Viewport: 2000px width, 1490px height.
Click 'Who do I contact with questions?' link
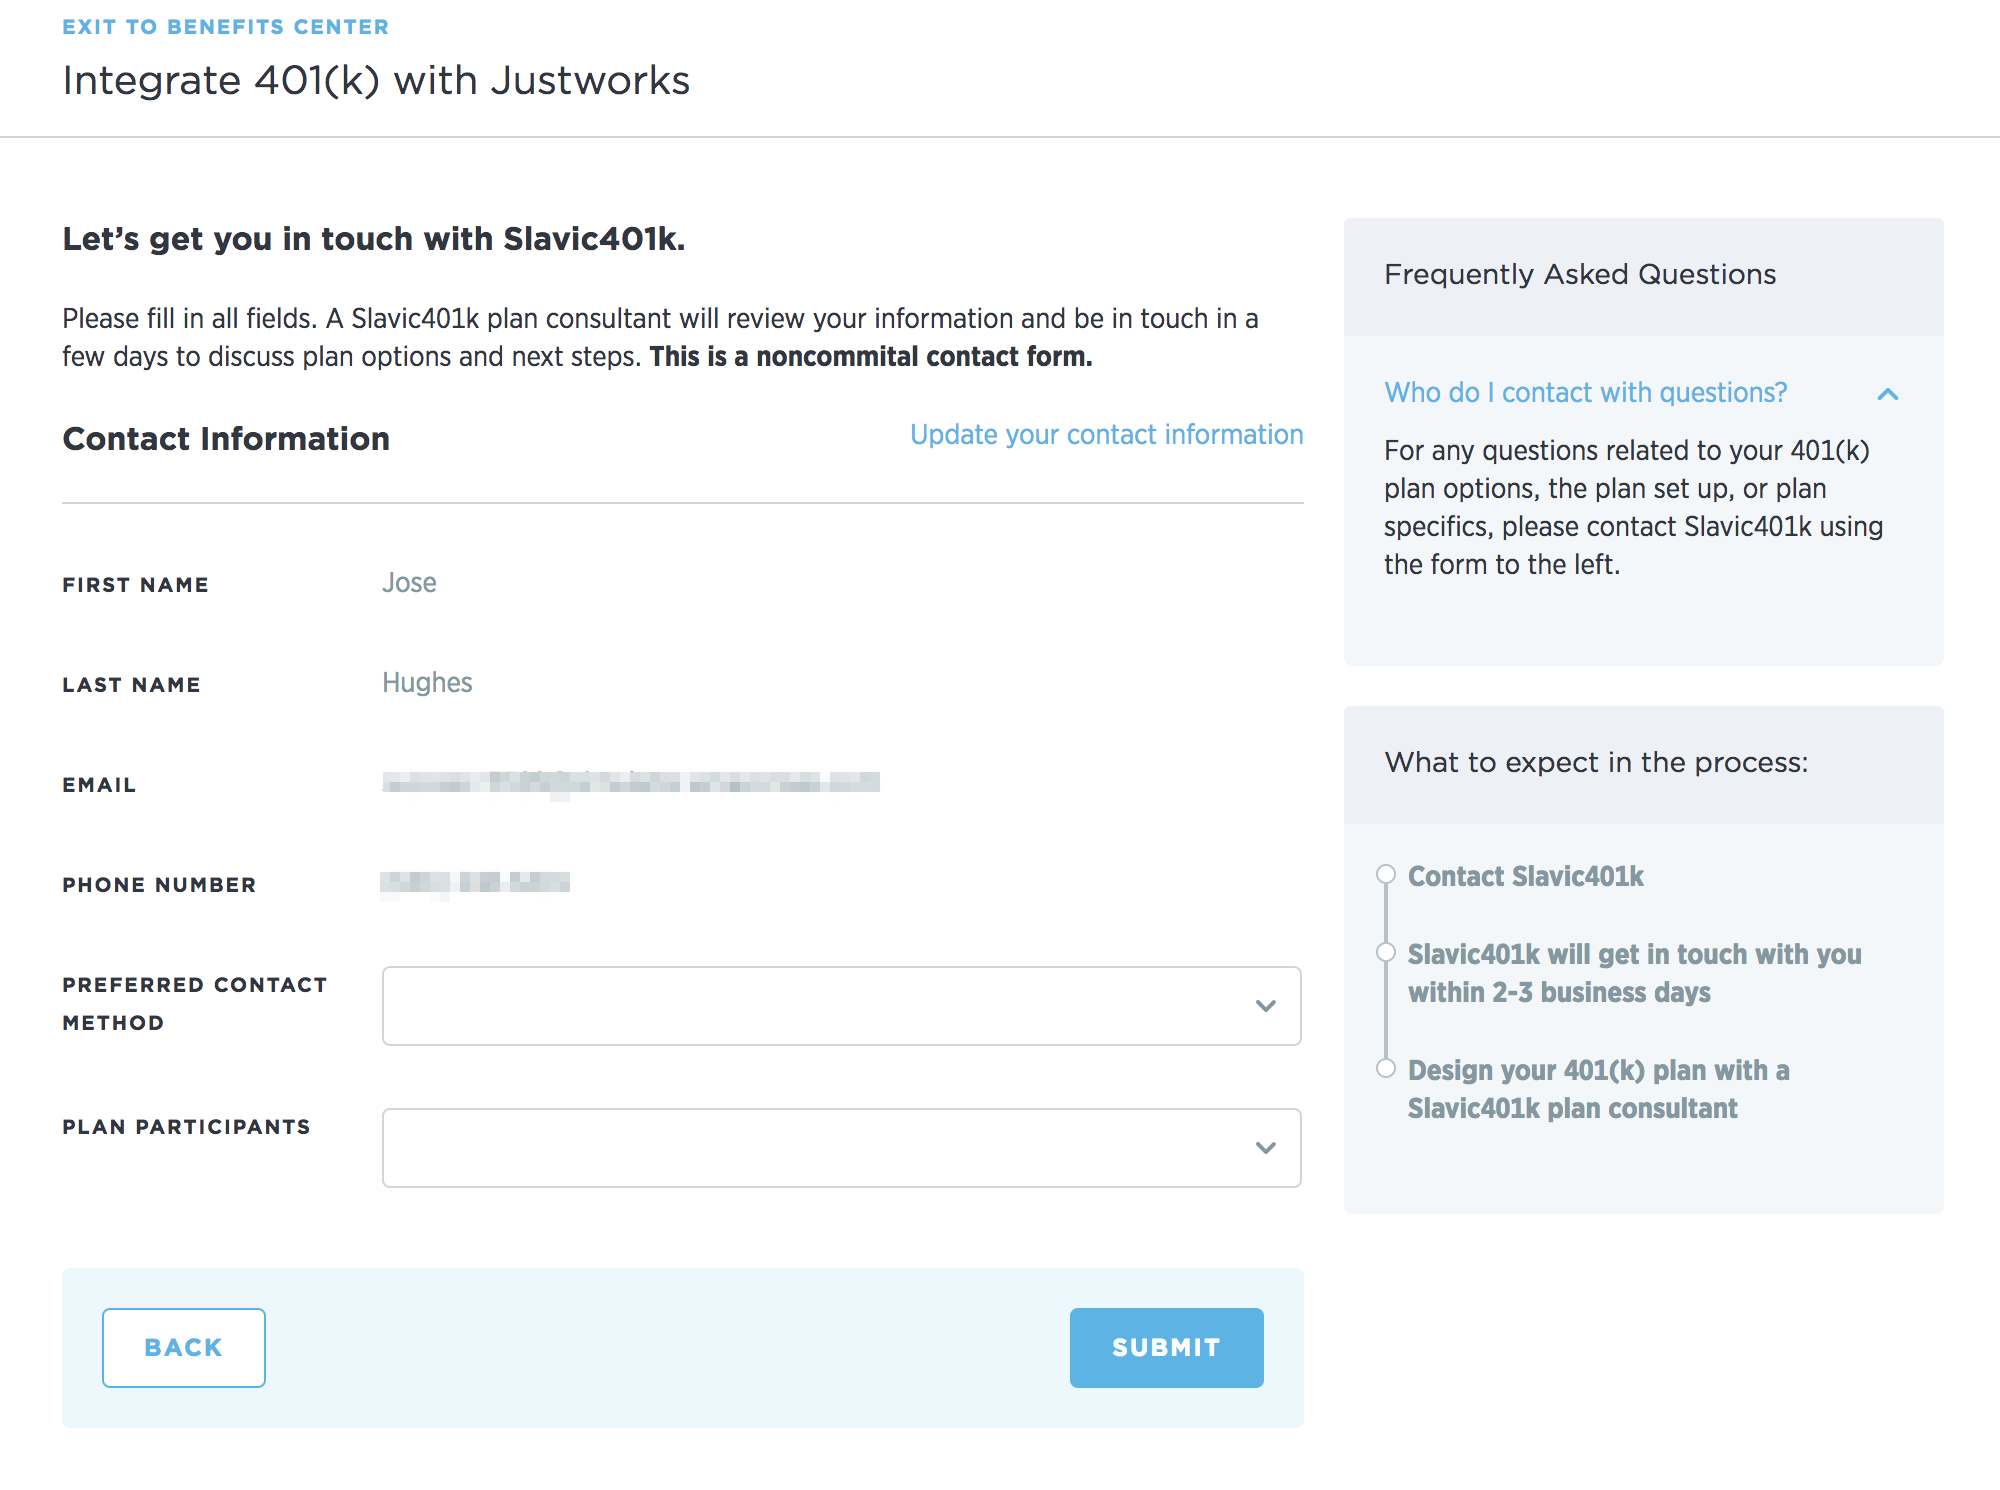click(x=1585, y=393)
